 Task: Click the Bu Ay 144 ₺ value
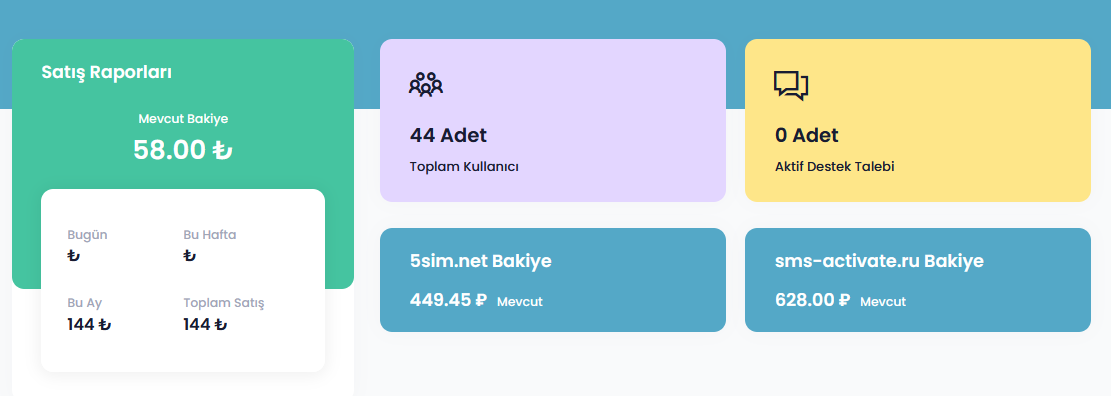(89, 325)
